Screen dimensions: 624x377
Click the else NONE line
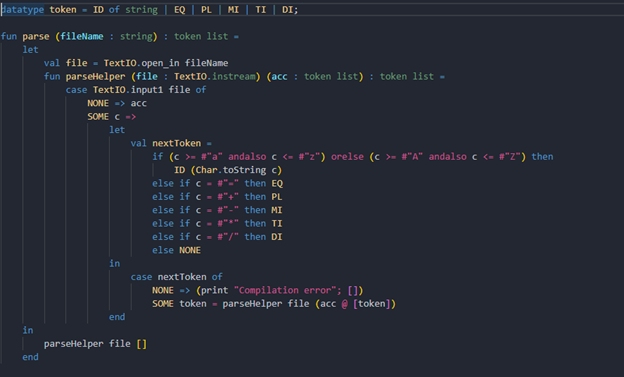click(176, 250)
